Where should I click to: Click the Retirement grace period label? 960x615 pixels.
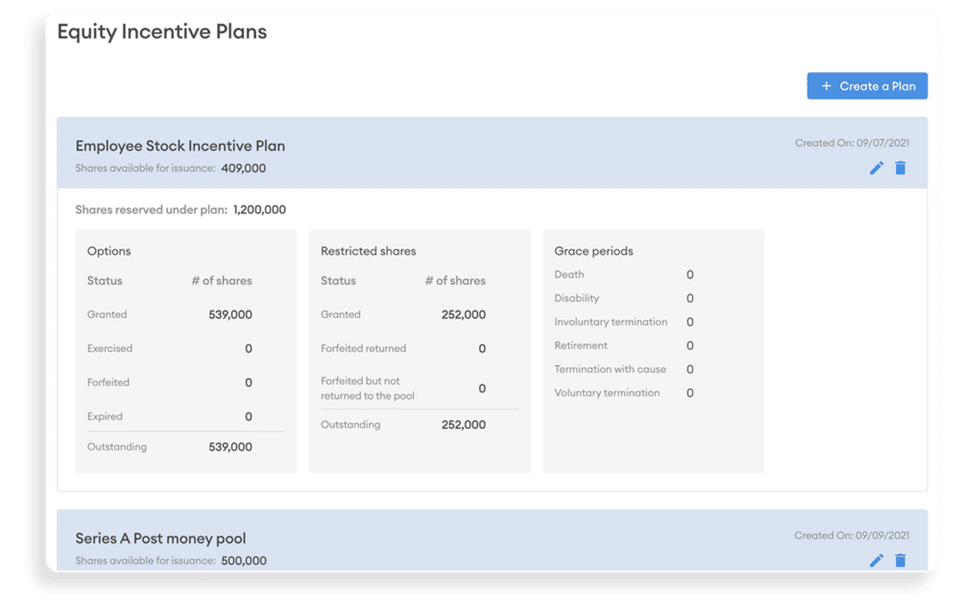tap(581, 345)
